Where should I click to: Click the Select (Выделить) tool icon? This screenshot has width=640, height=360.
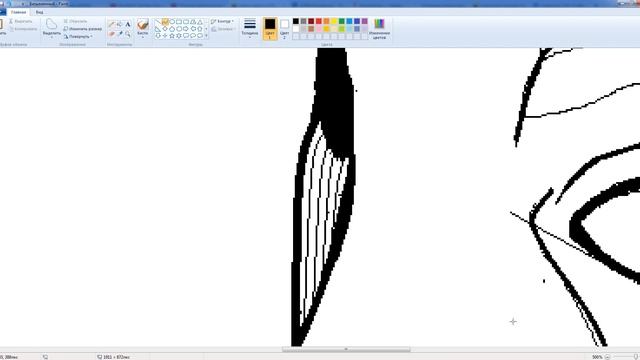coord(51,24)
